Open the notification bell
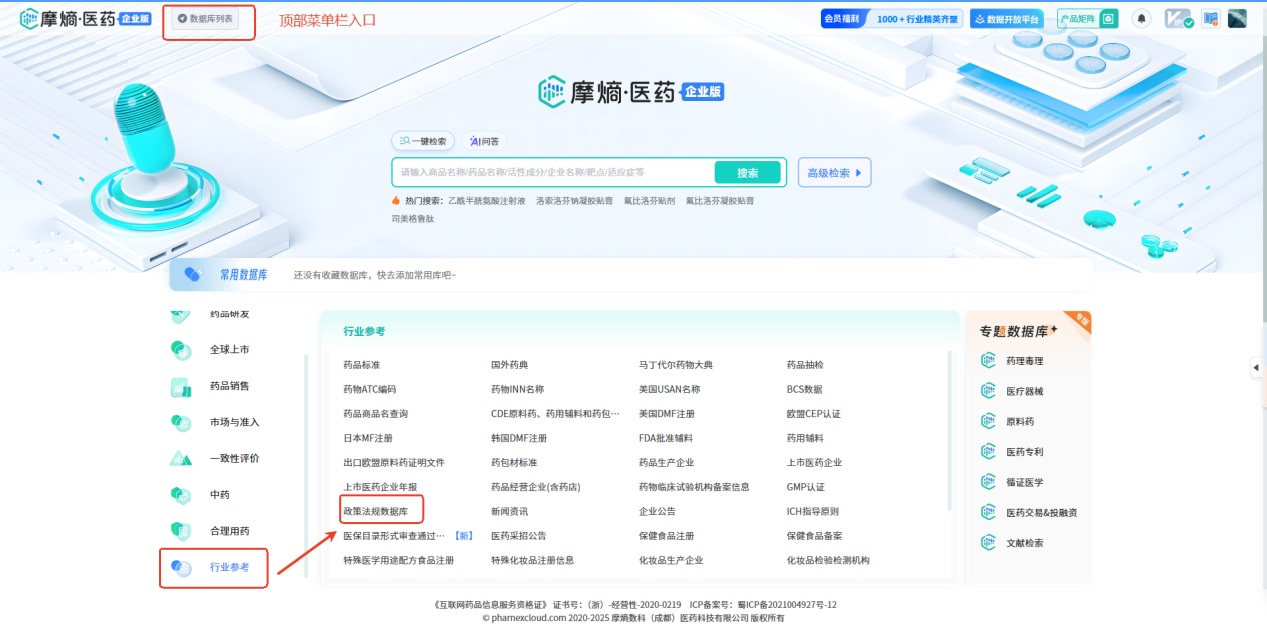 1141,19
